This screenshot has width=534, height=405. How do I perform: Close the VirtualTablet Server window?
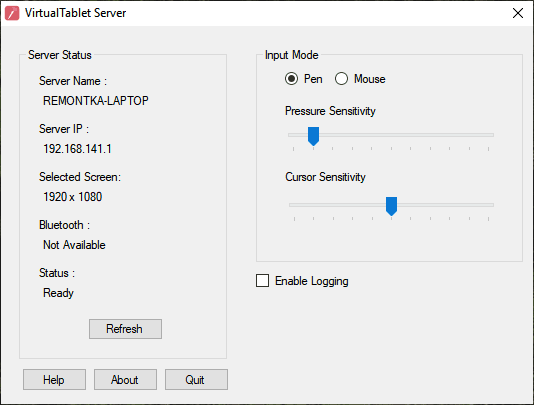[518, 13]
